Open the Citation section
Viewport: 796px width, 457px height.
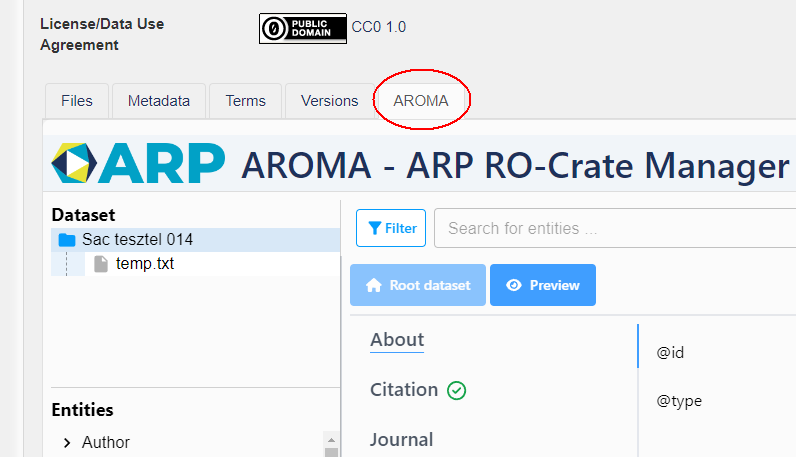(x=404, y=390)
